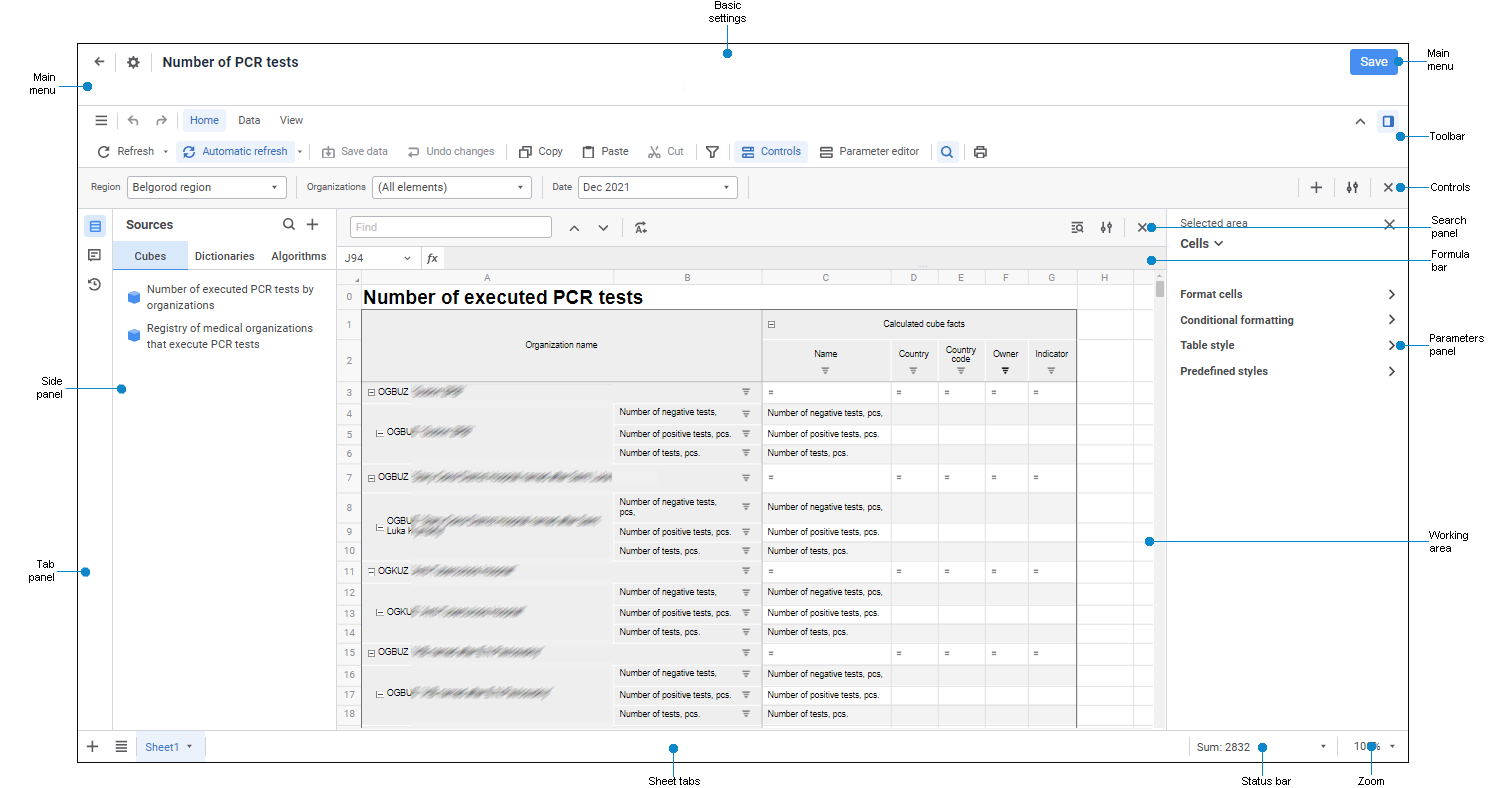Open the Region dropdown showing Belgorod region

206,187
